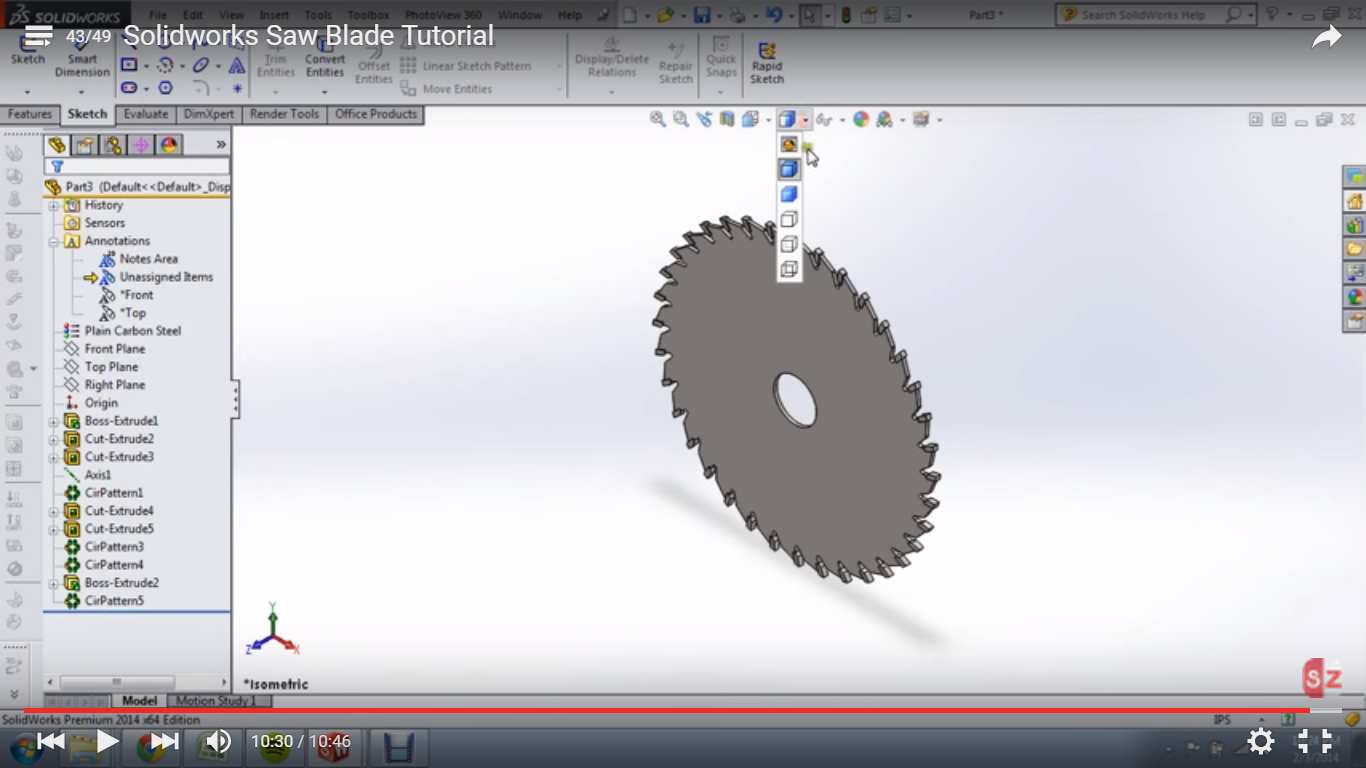This screenshot has height=768, width=1366.
Task: Open the Convert Entities dropdown arrow
Action: (x=325, y=92)
